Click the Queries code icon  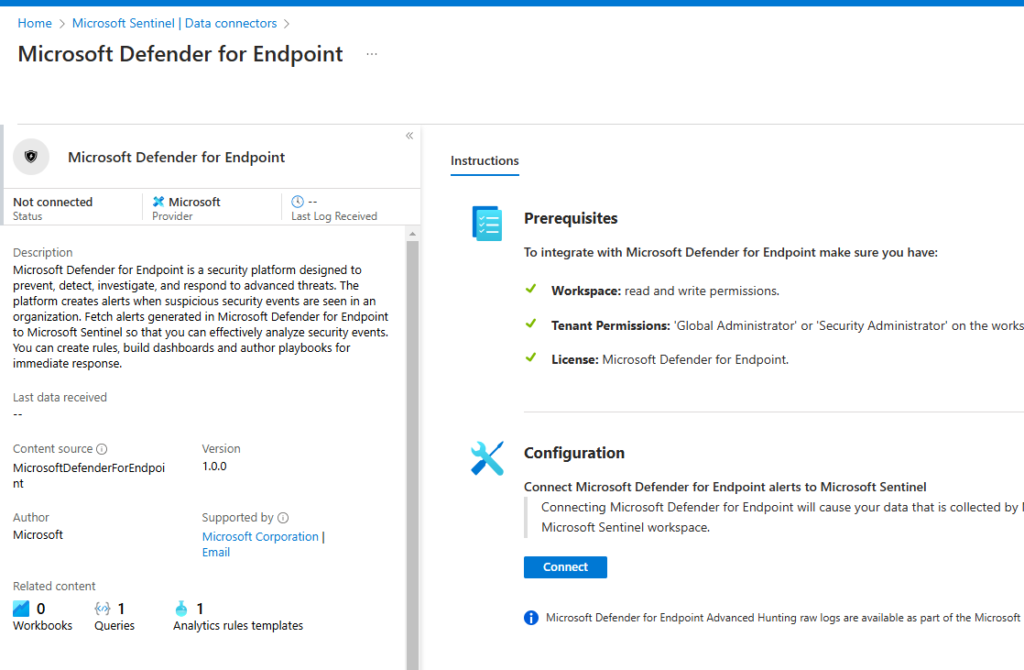pos(103,609)
